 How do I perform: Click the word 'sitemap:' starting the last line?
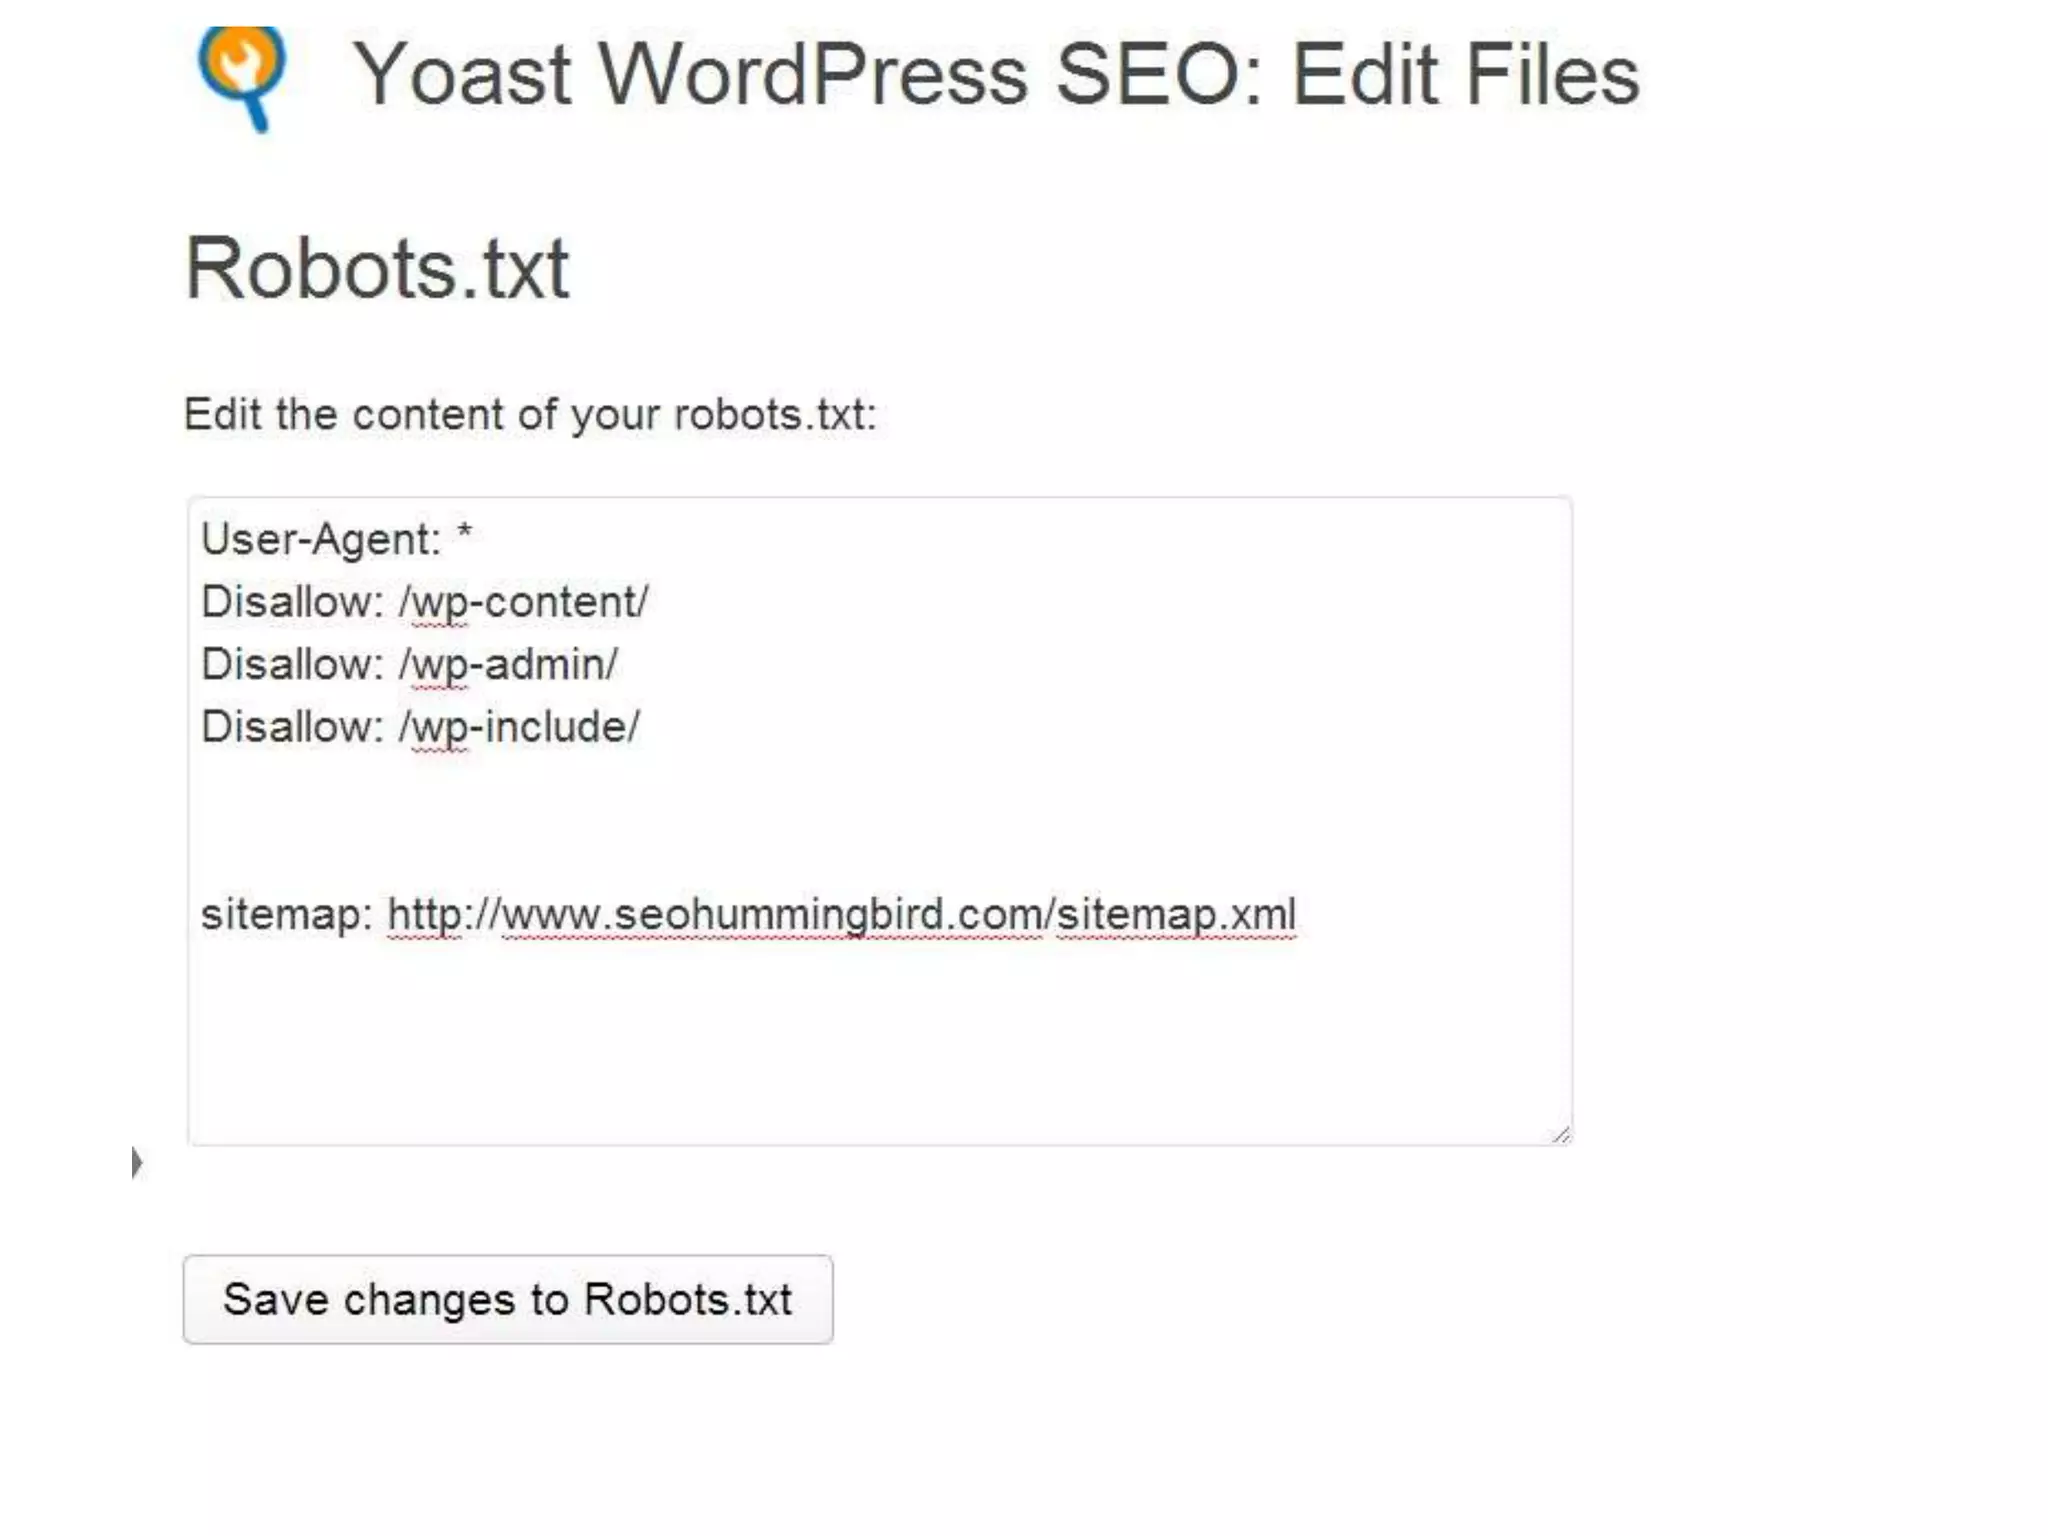click(x=287, y=914)
